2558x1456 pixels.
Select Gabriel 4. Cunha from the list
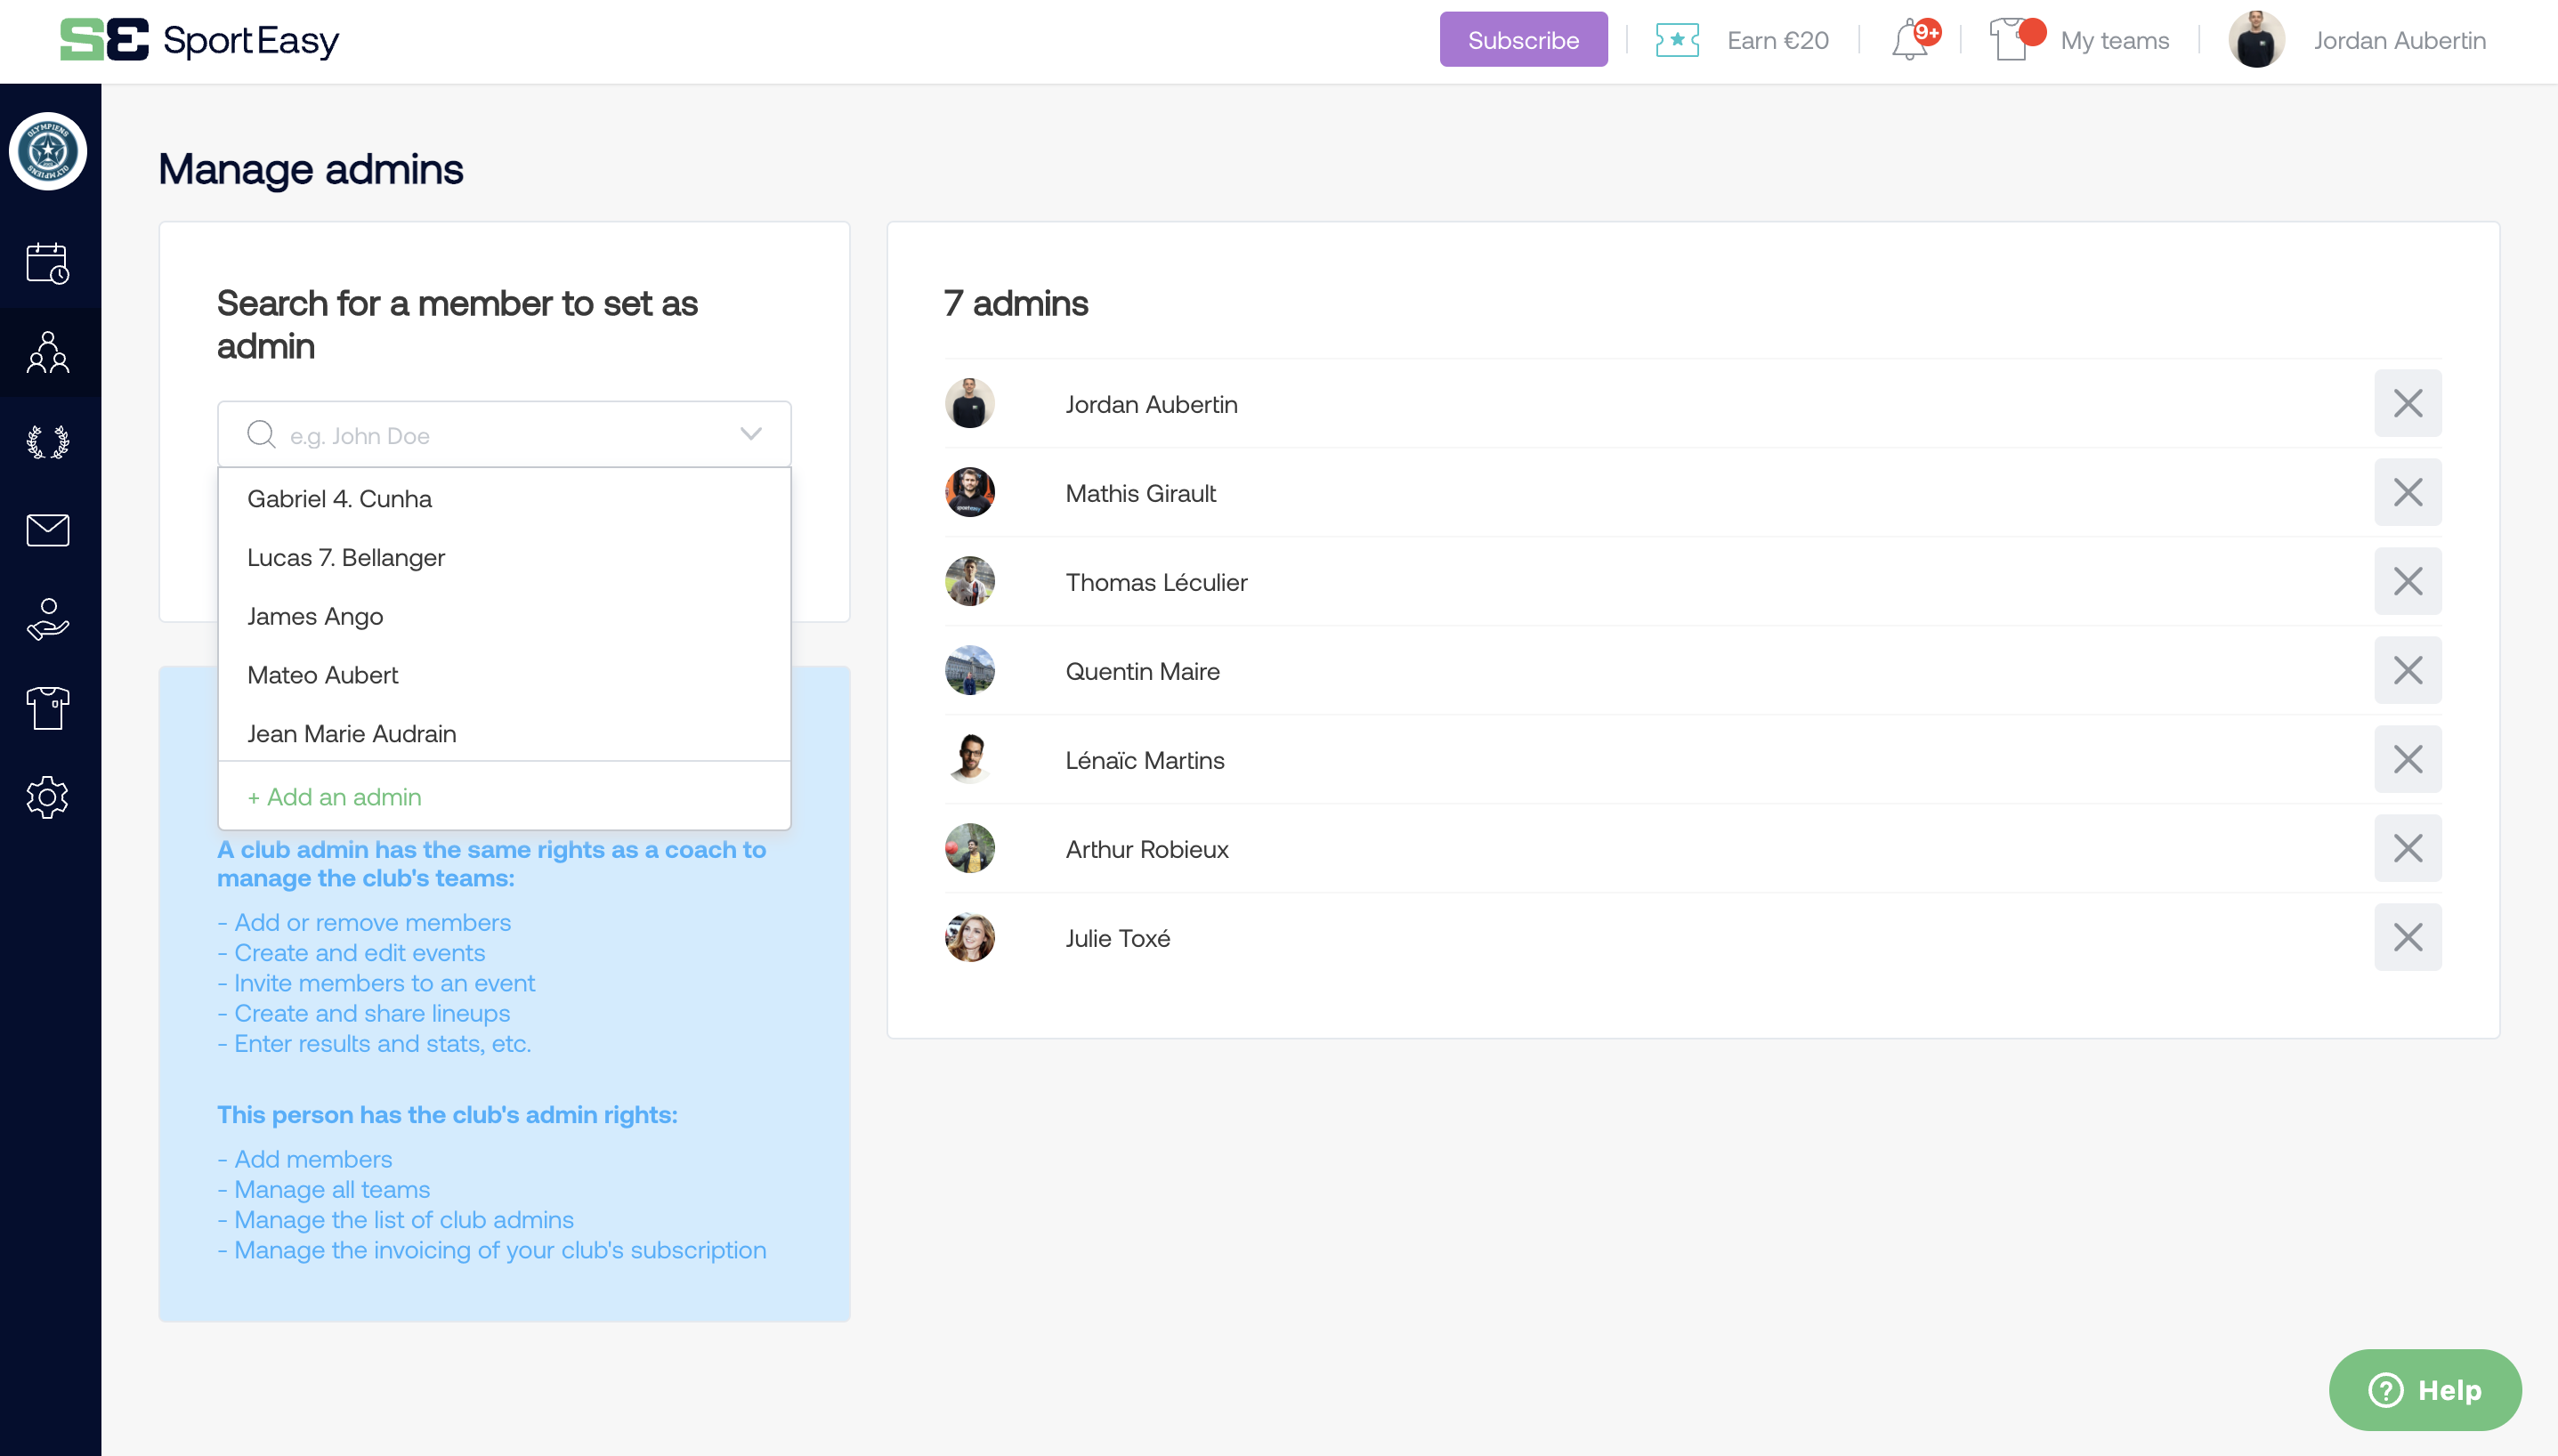click(x=339, y=498)
